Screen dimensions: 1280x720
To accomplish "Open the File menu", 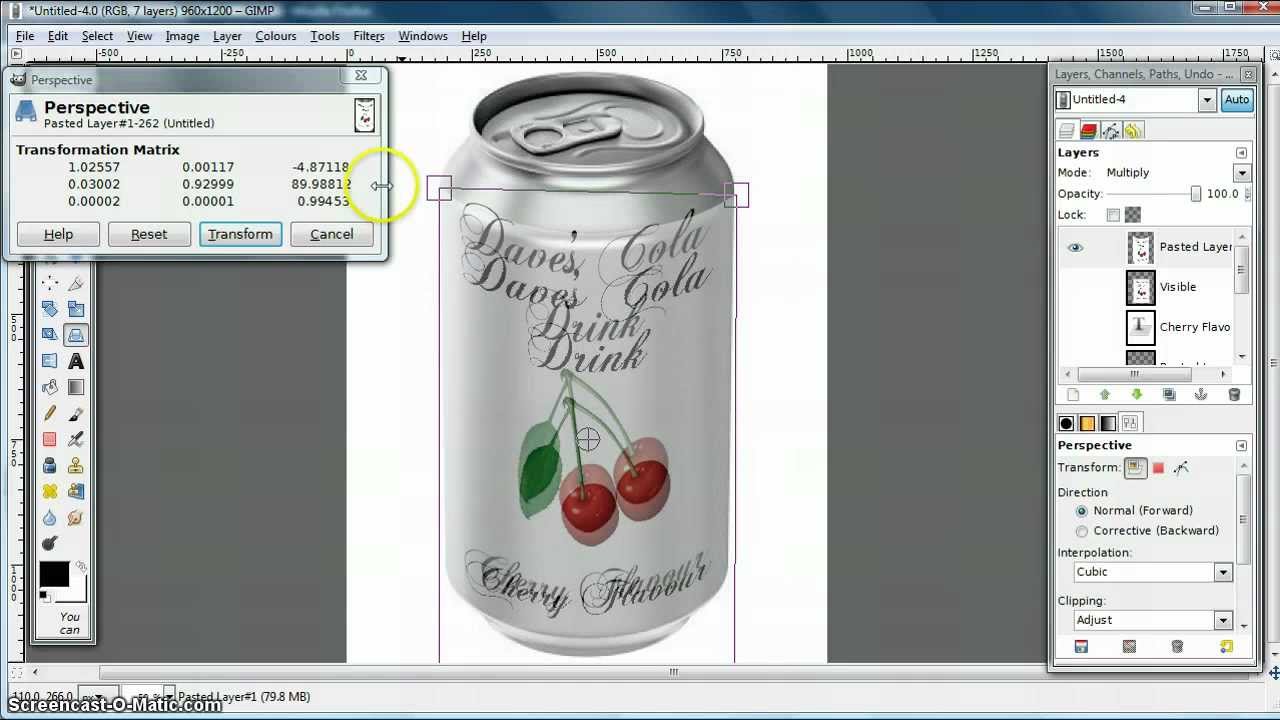I will click(25, 36).
